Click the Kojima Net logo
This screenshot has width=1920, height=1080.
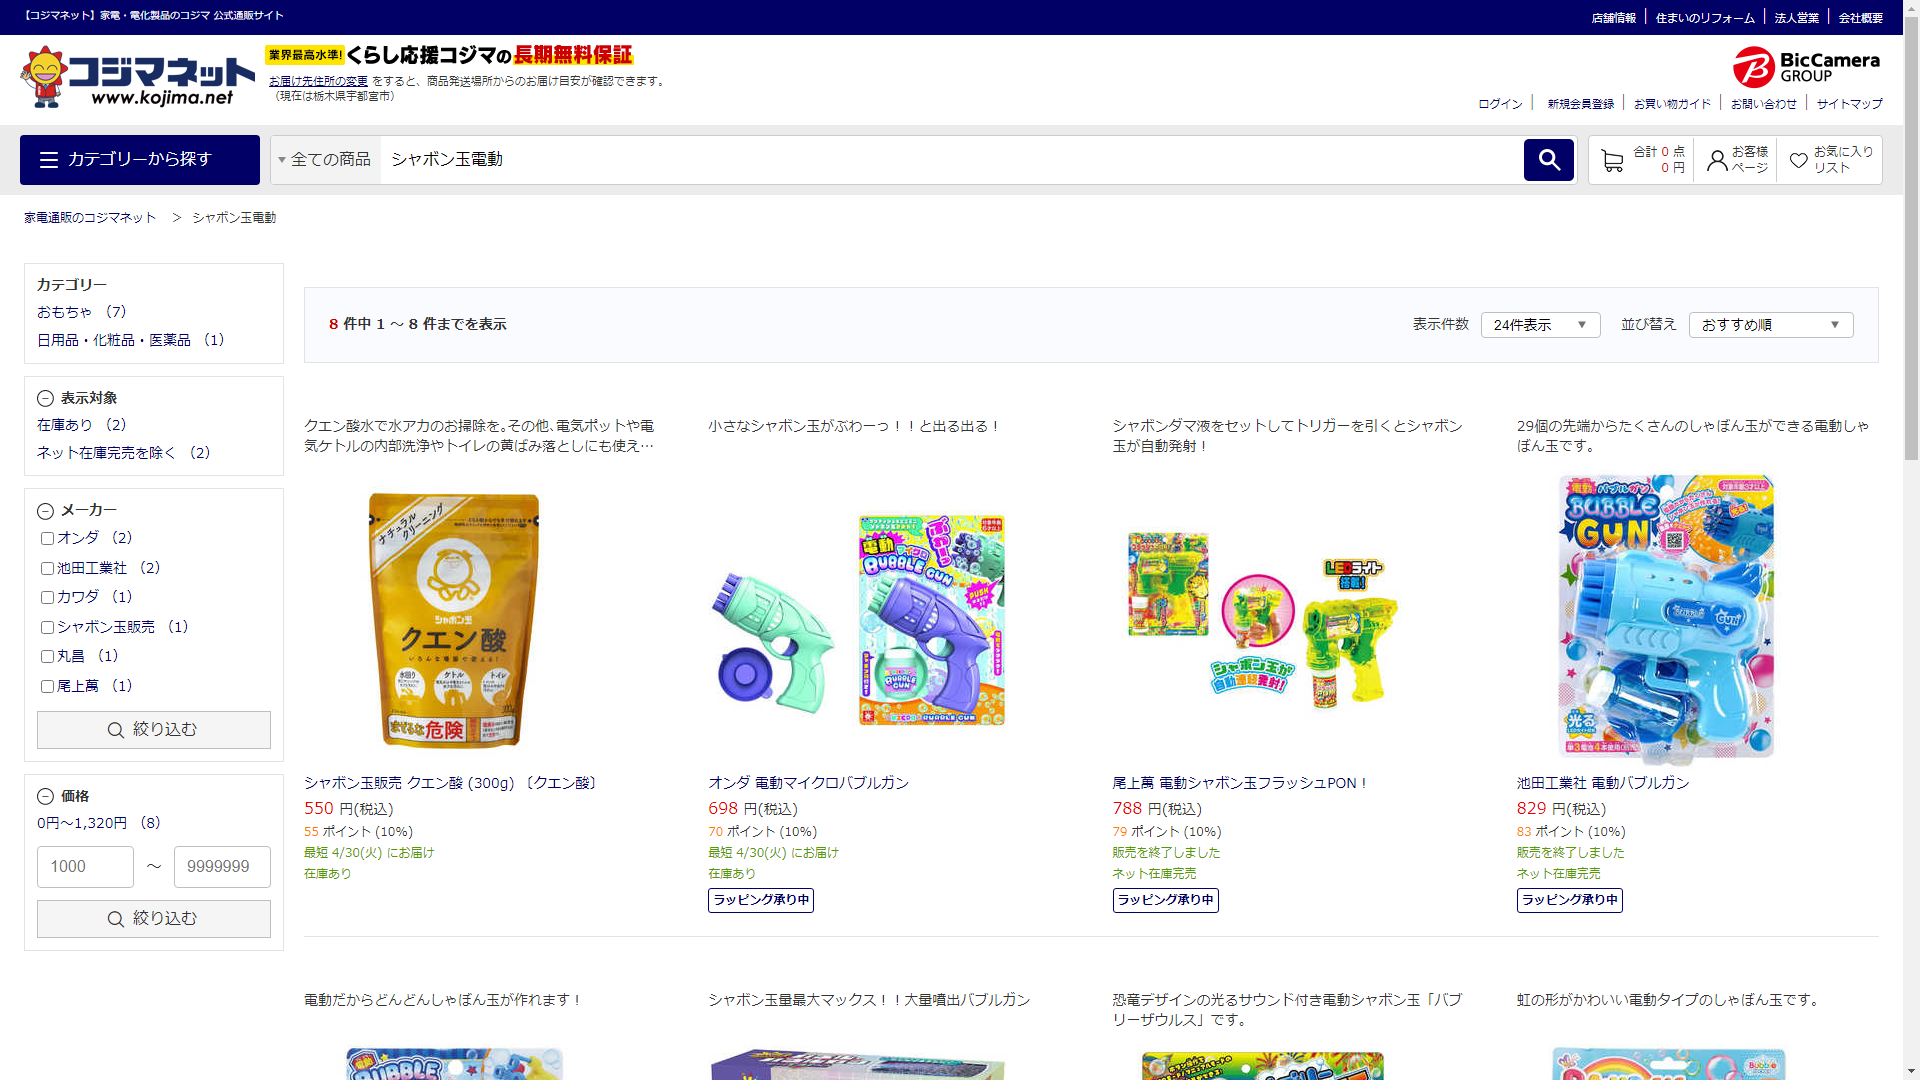pos(137,77)
